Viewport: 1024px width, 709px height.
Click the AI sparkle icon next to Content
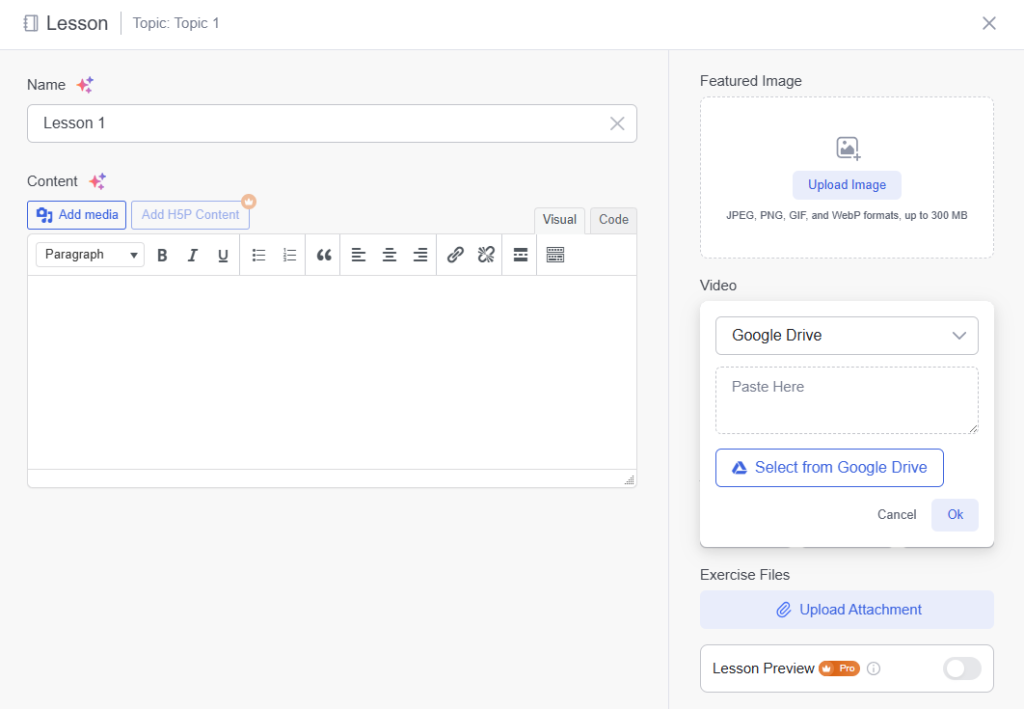(97, 181)
